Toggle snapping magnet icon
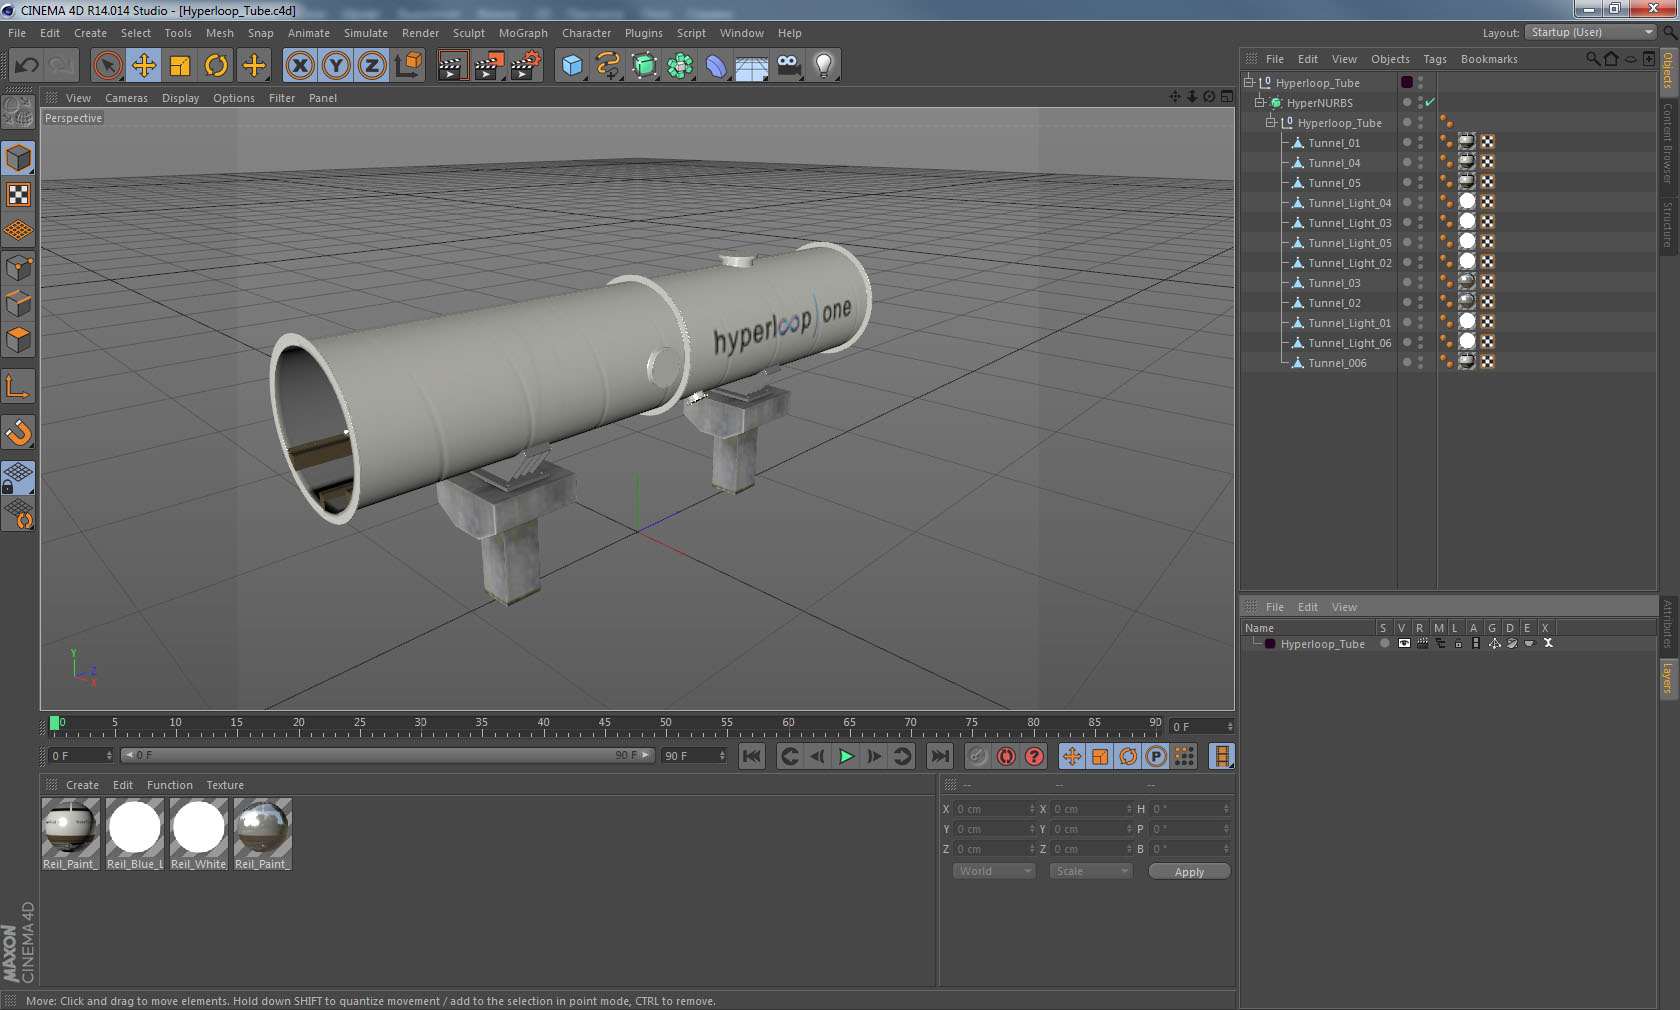 tap(18, 432)
